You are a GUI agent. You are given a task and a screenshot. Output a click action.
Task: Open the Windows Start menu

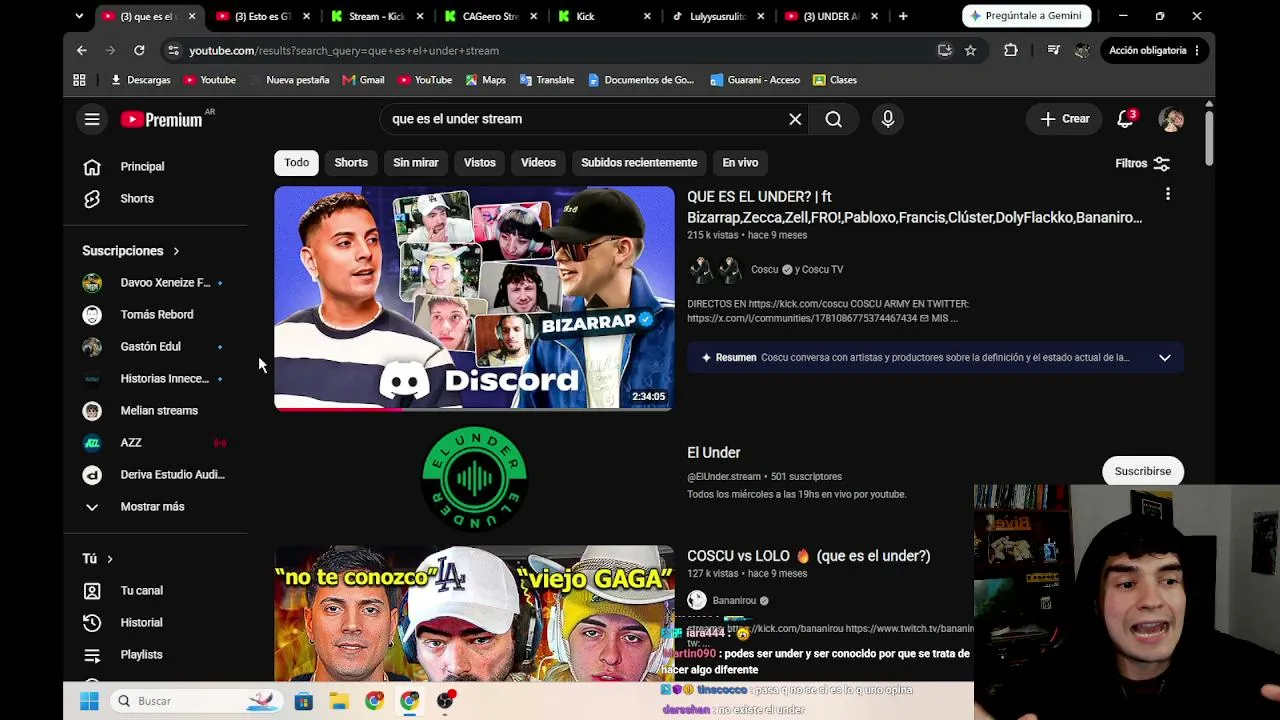[89, 701]
